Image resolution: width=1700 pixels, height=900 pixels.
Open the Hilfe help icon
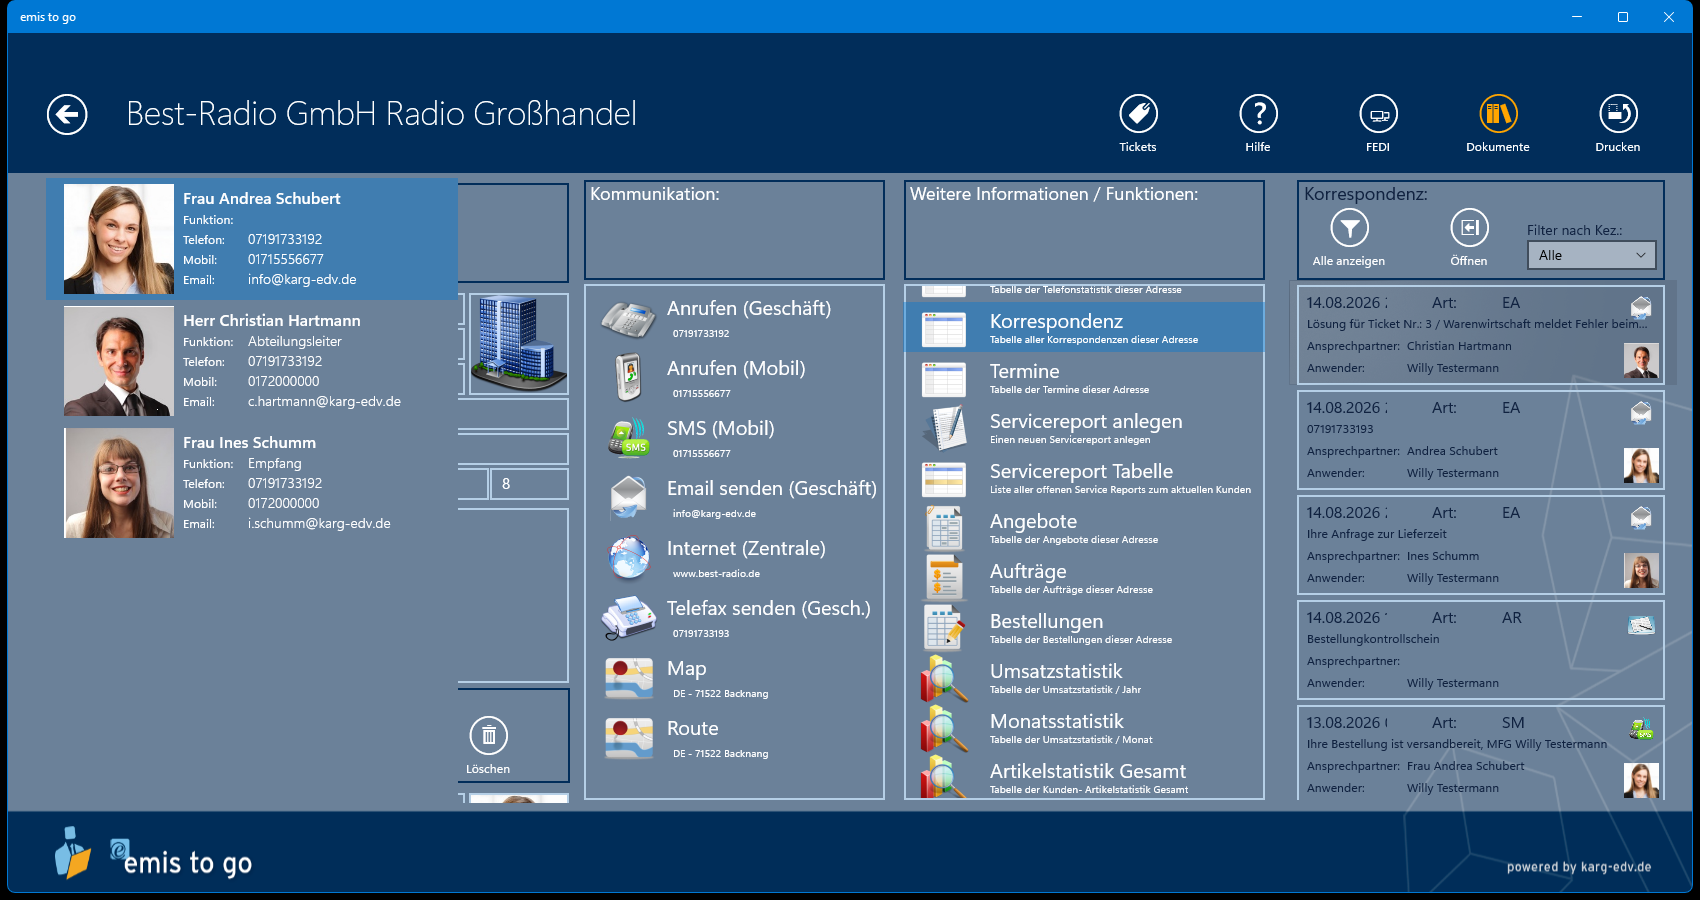(1258, 123)
